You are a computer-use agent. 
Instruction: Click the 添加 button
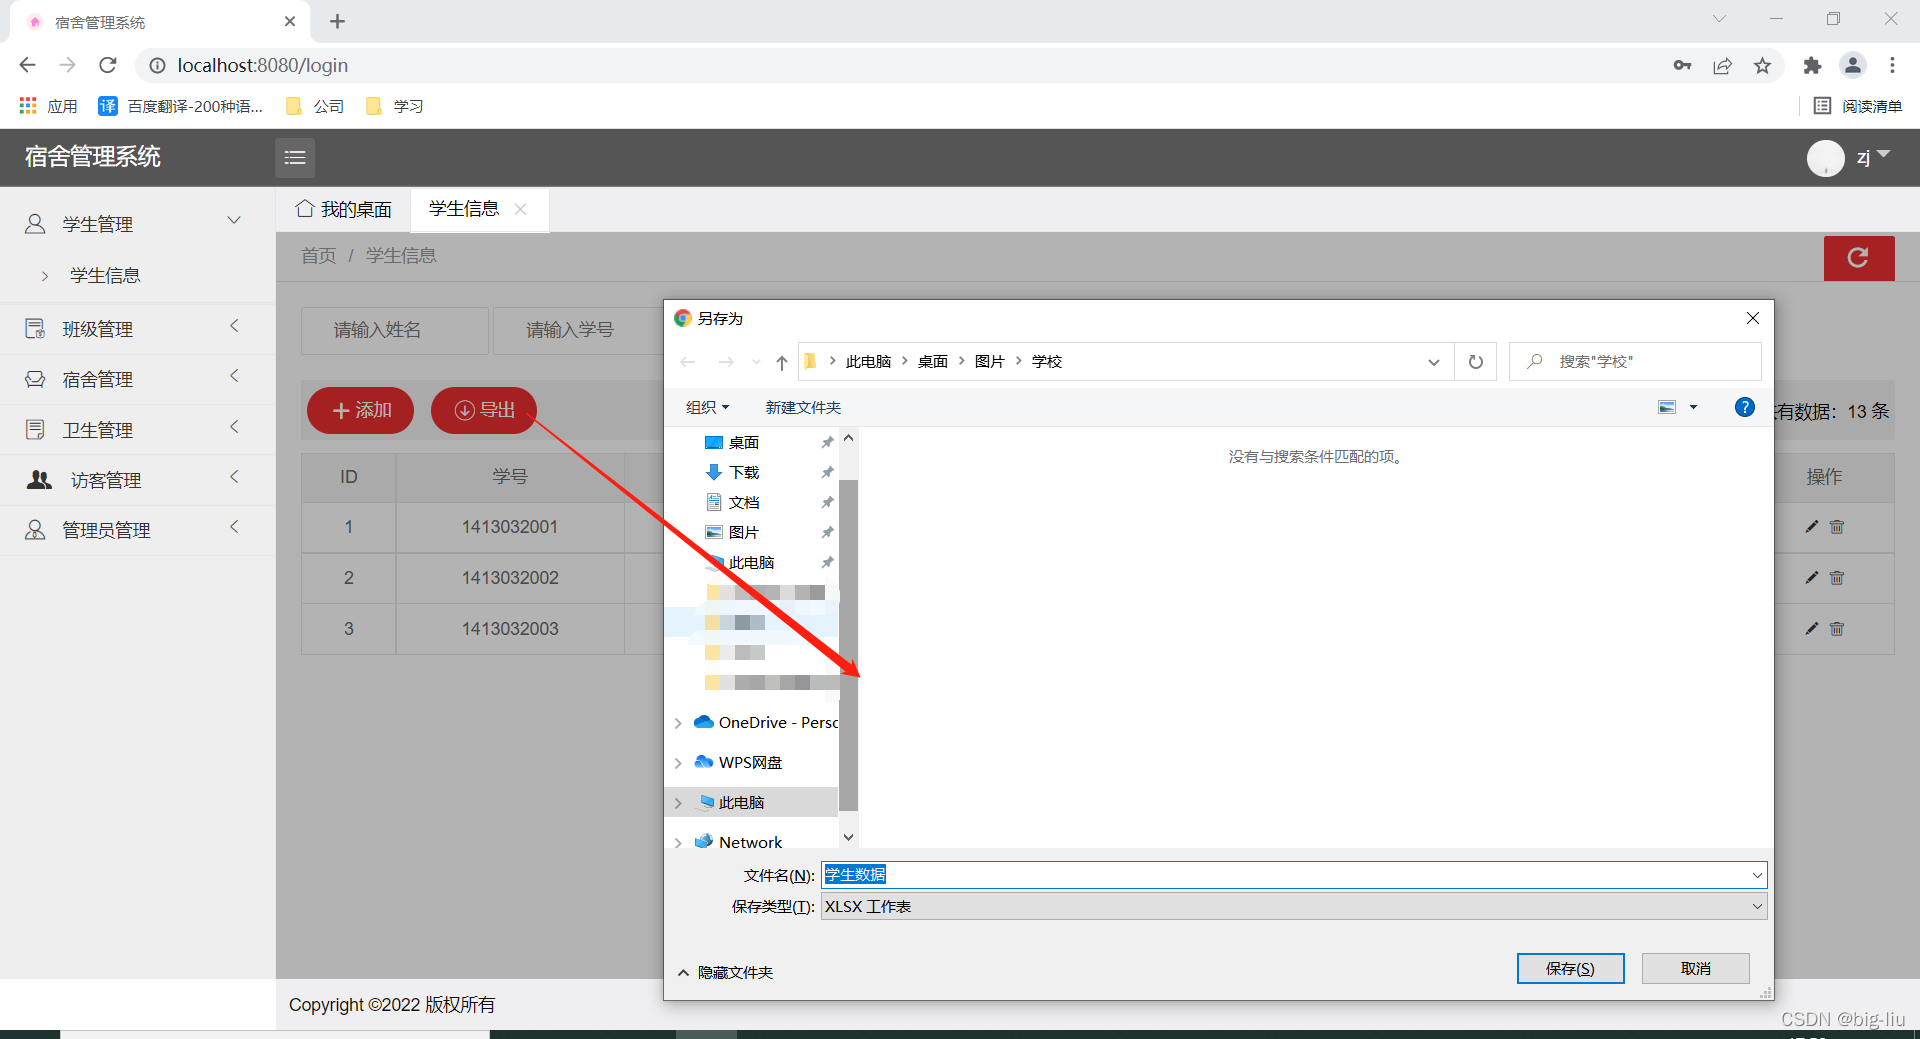pos(360,410)
